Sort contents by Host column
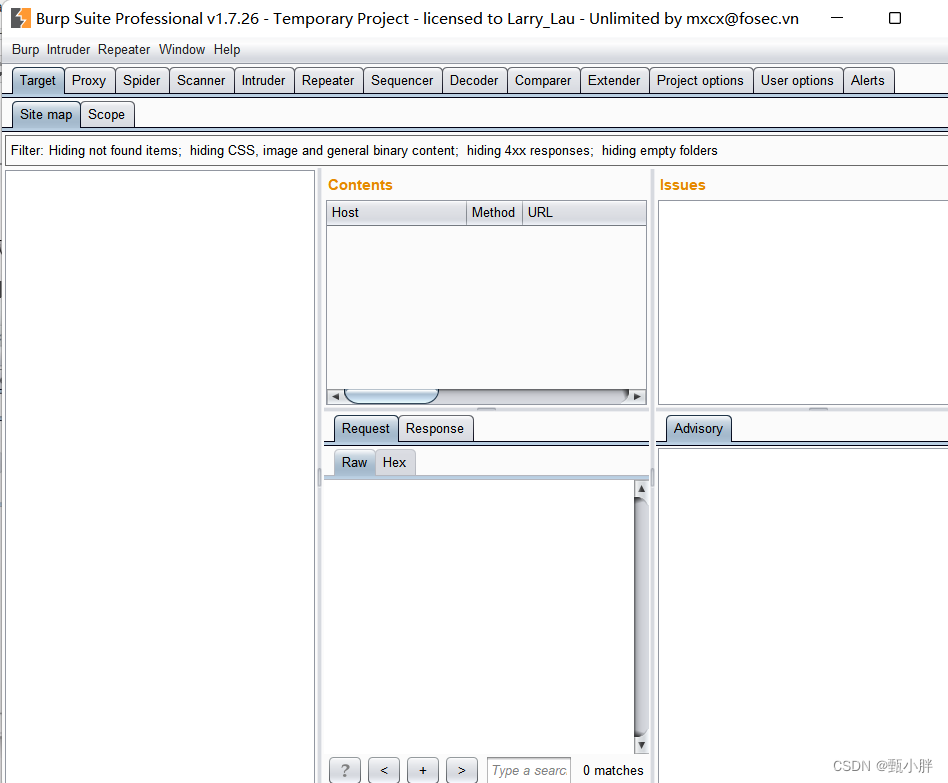The image size is (948, 783). coord(396,213)
